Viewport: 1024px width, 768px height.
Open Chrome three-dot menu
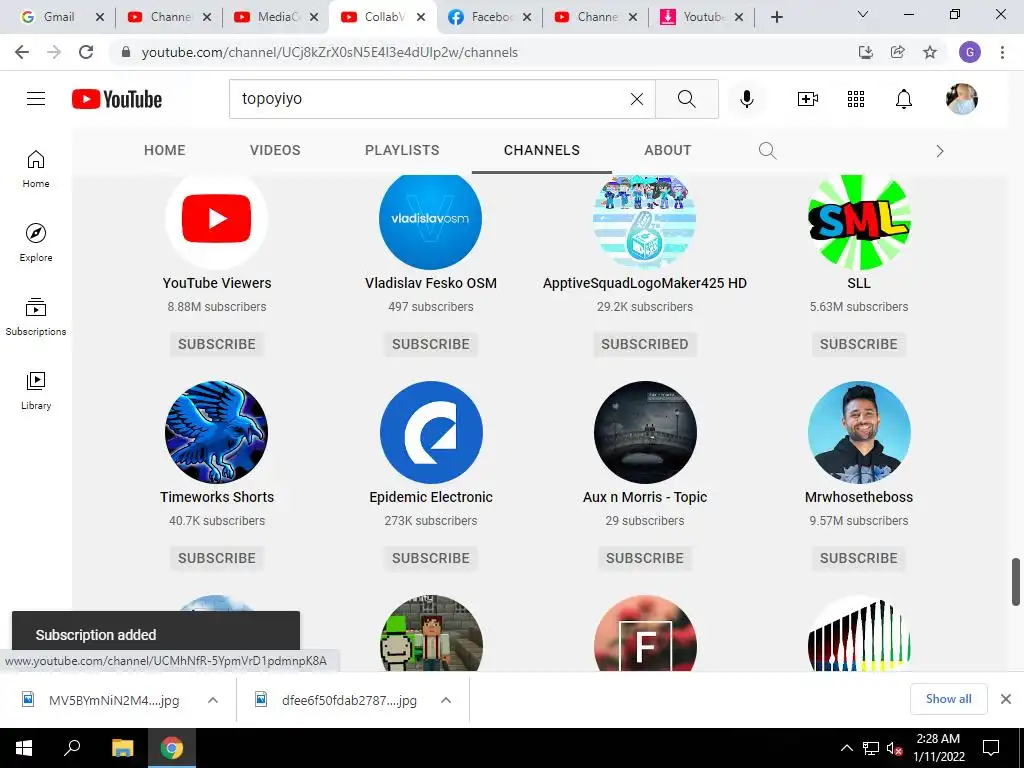[1002, 52]
